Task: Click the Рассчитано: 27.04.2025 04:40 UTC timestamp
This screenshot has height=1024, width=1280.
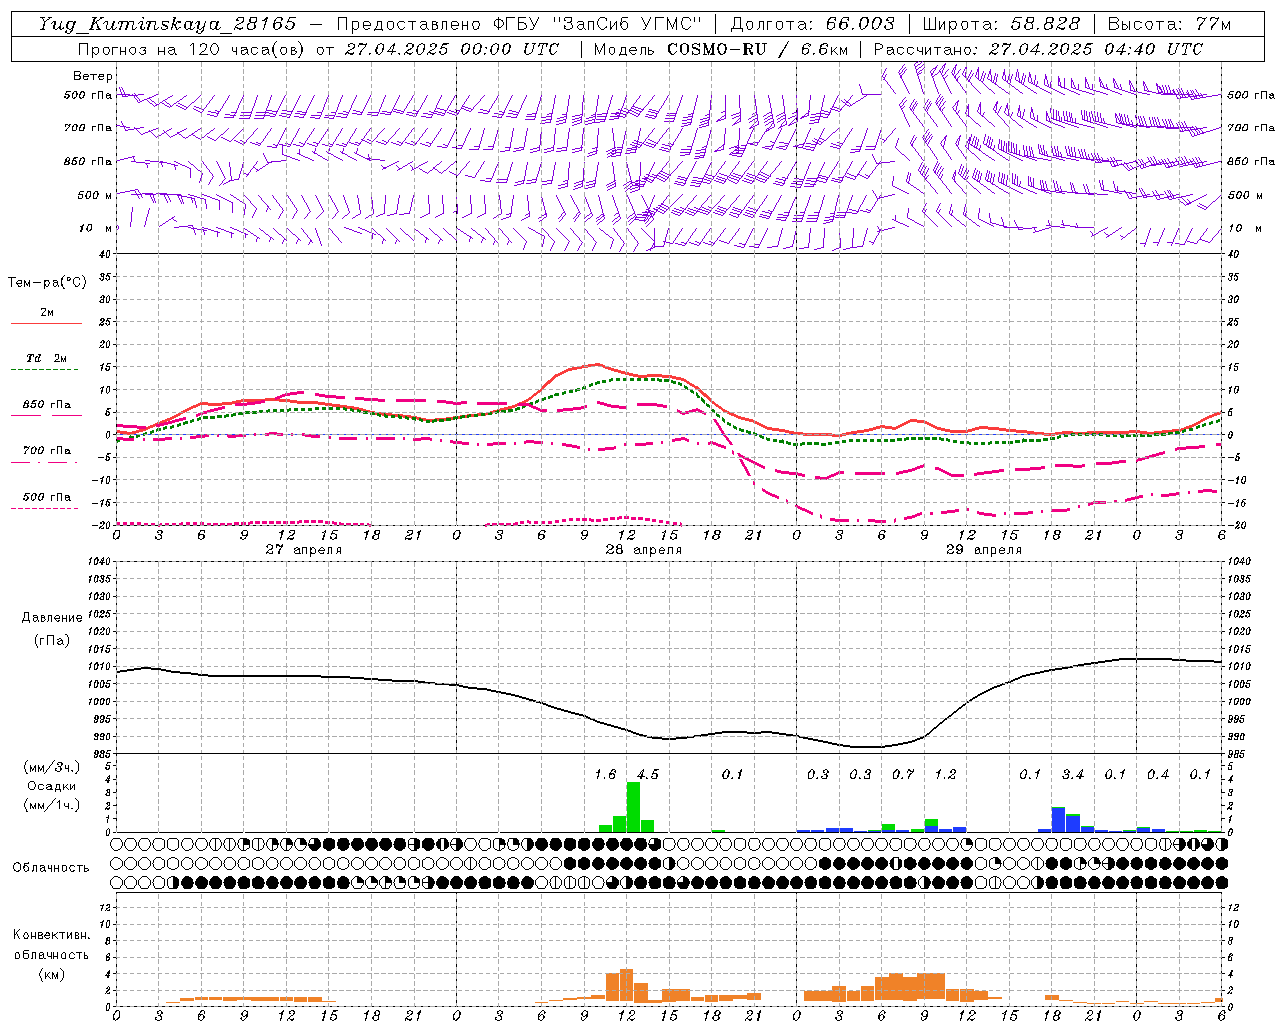Action: (1038, 49)
